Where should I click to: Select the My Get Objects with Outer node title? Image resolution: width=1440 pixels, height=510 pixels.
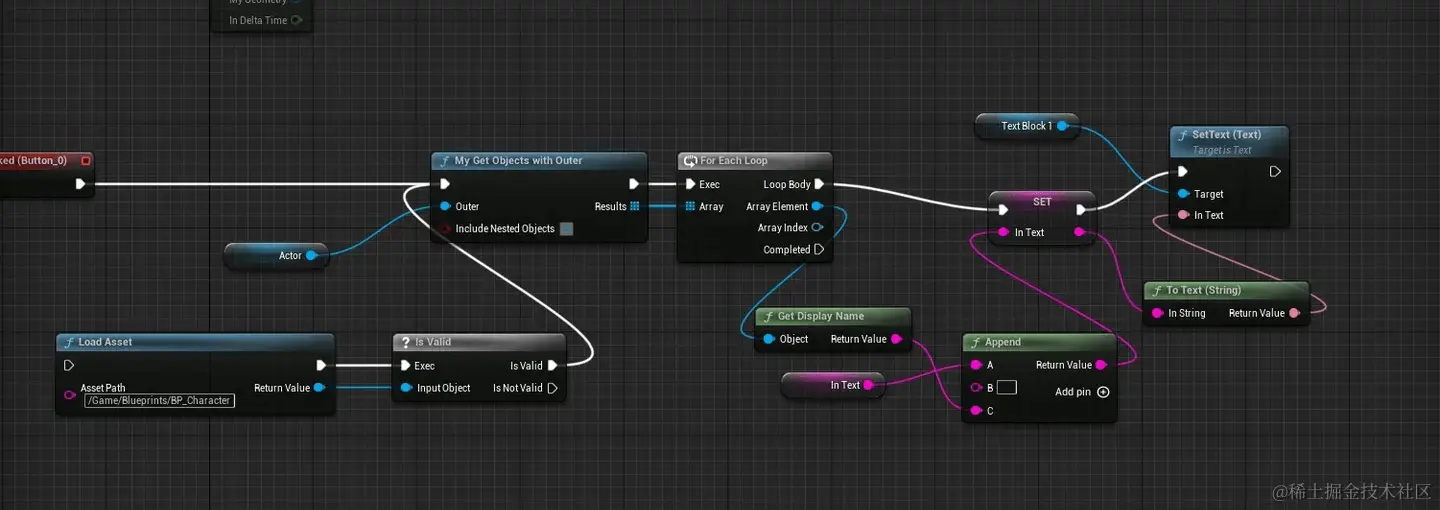point(518,160)
